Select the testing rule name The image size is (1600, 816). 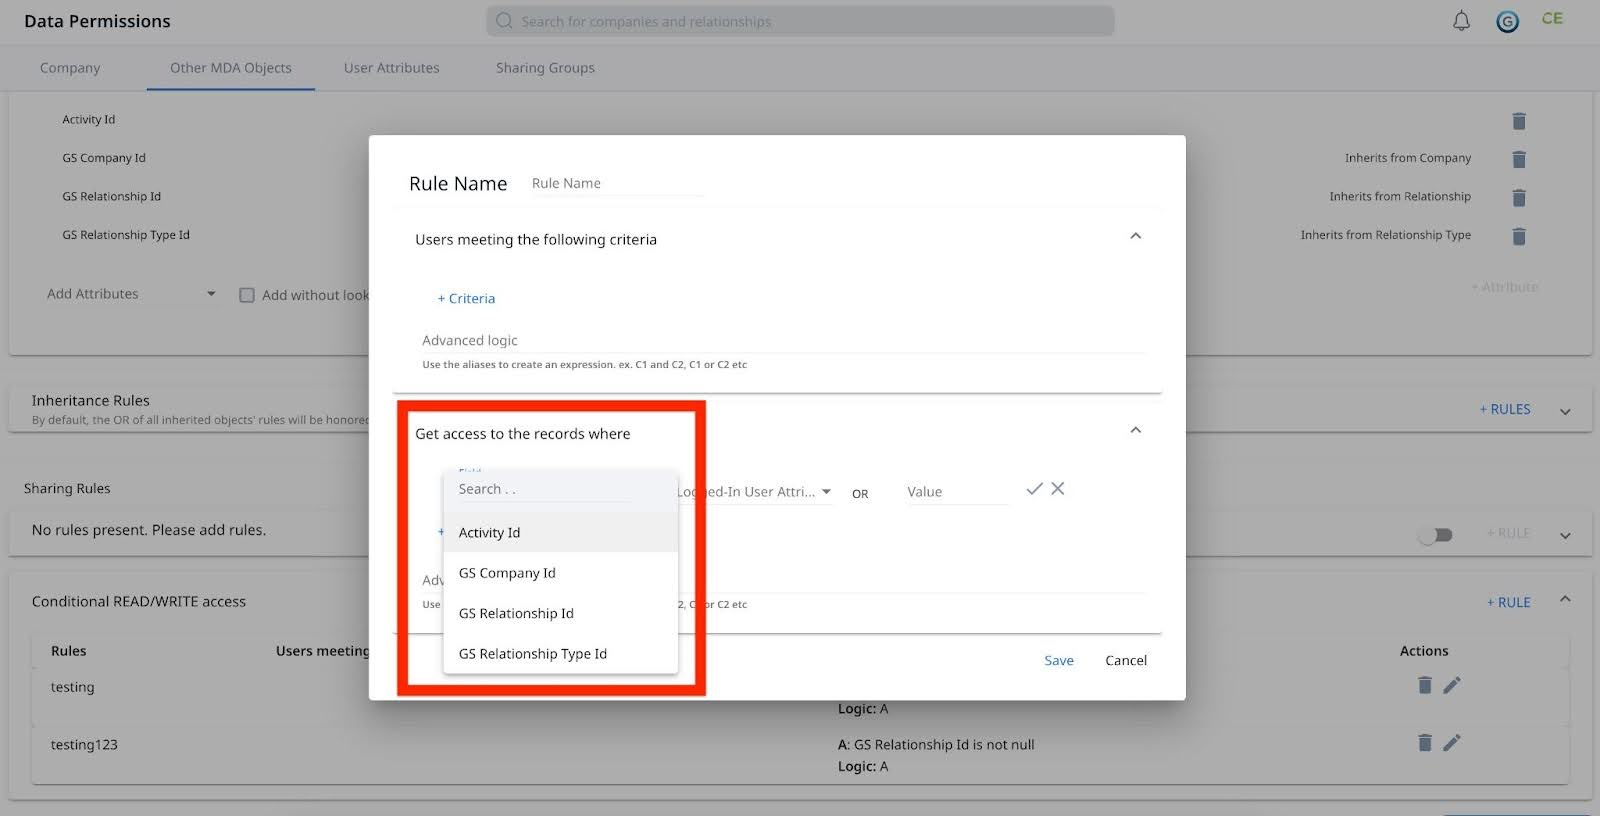[x=73, y=687]
